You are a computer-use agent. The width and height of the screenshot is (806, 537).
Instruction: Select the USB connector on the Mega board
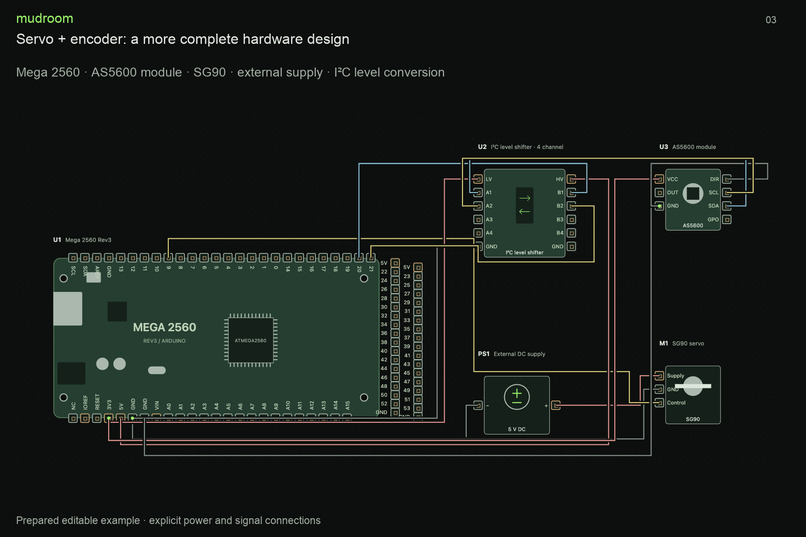tap(67, 308)
